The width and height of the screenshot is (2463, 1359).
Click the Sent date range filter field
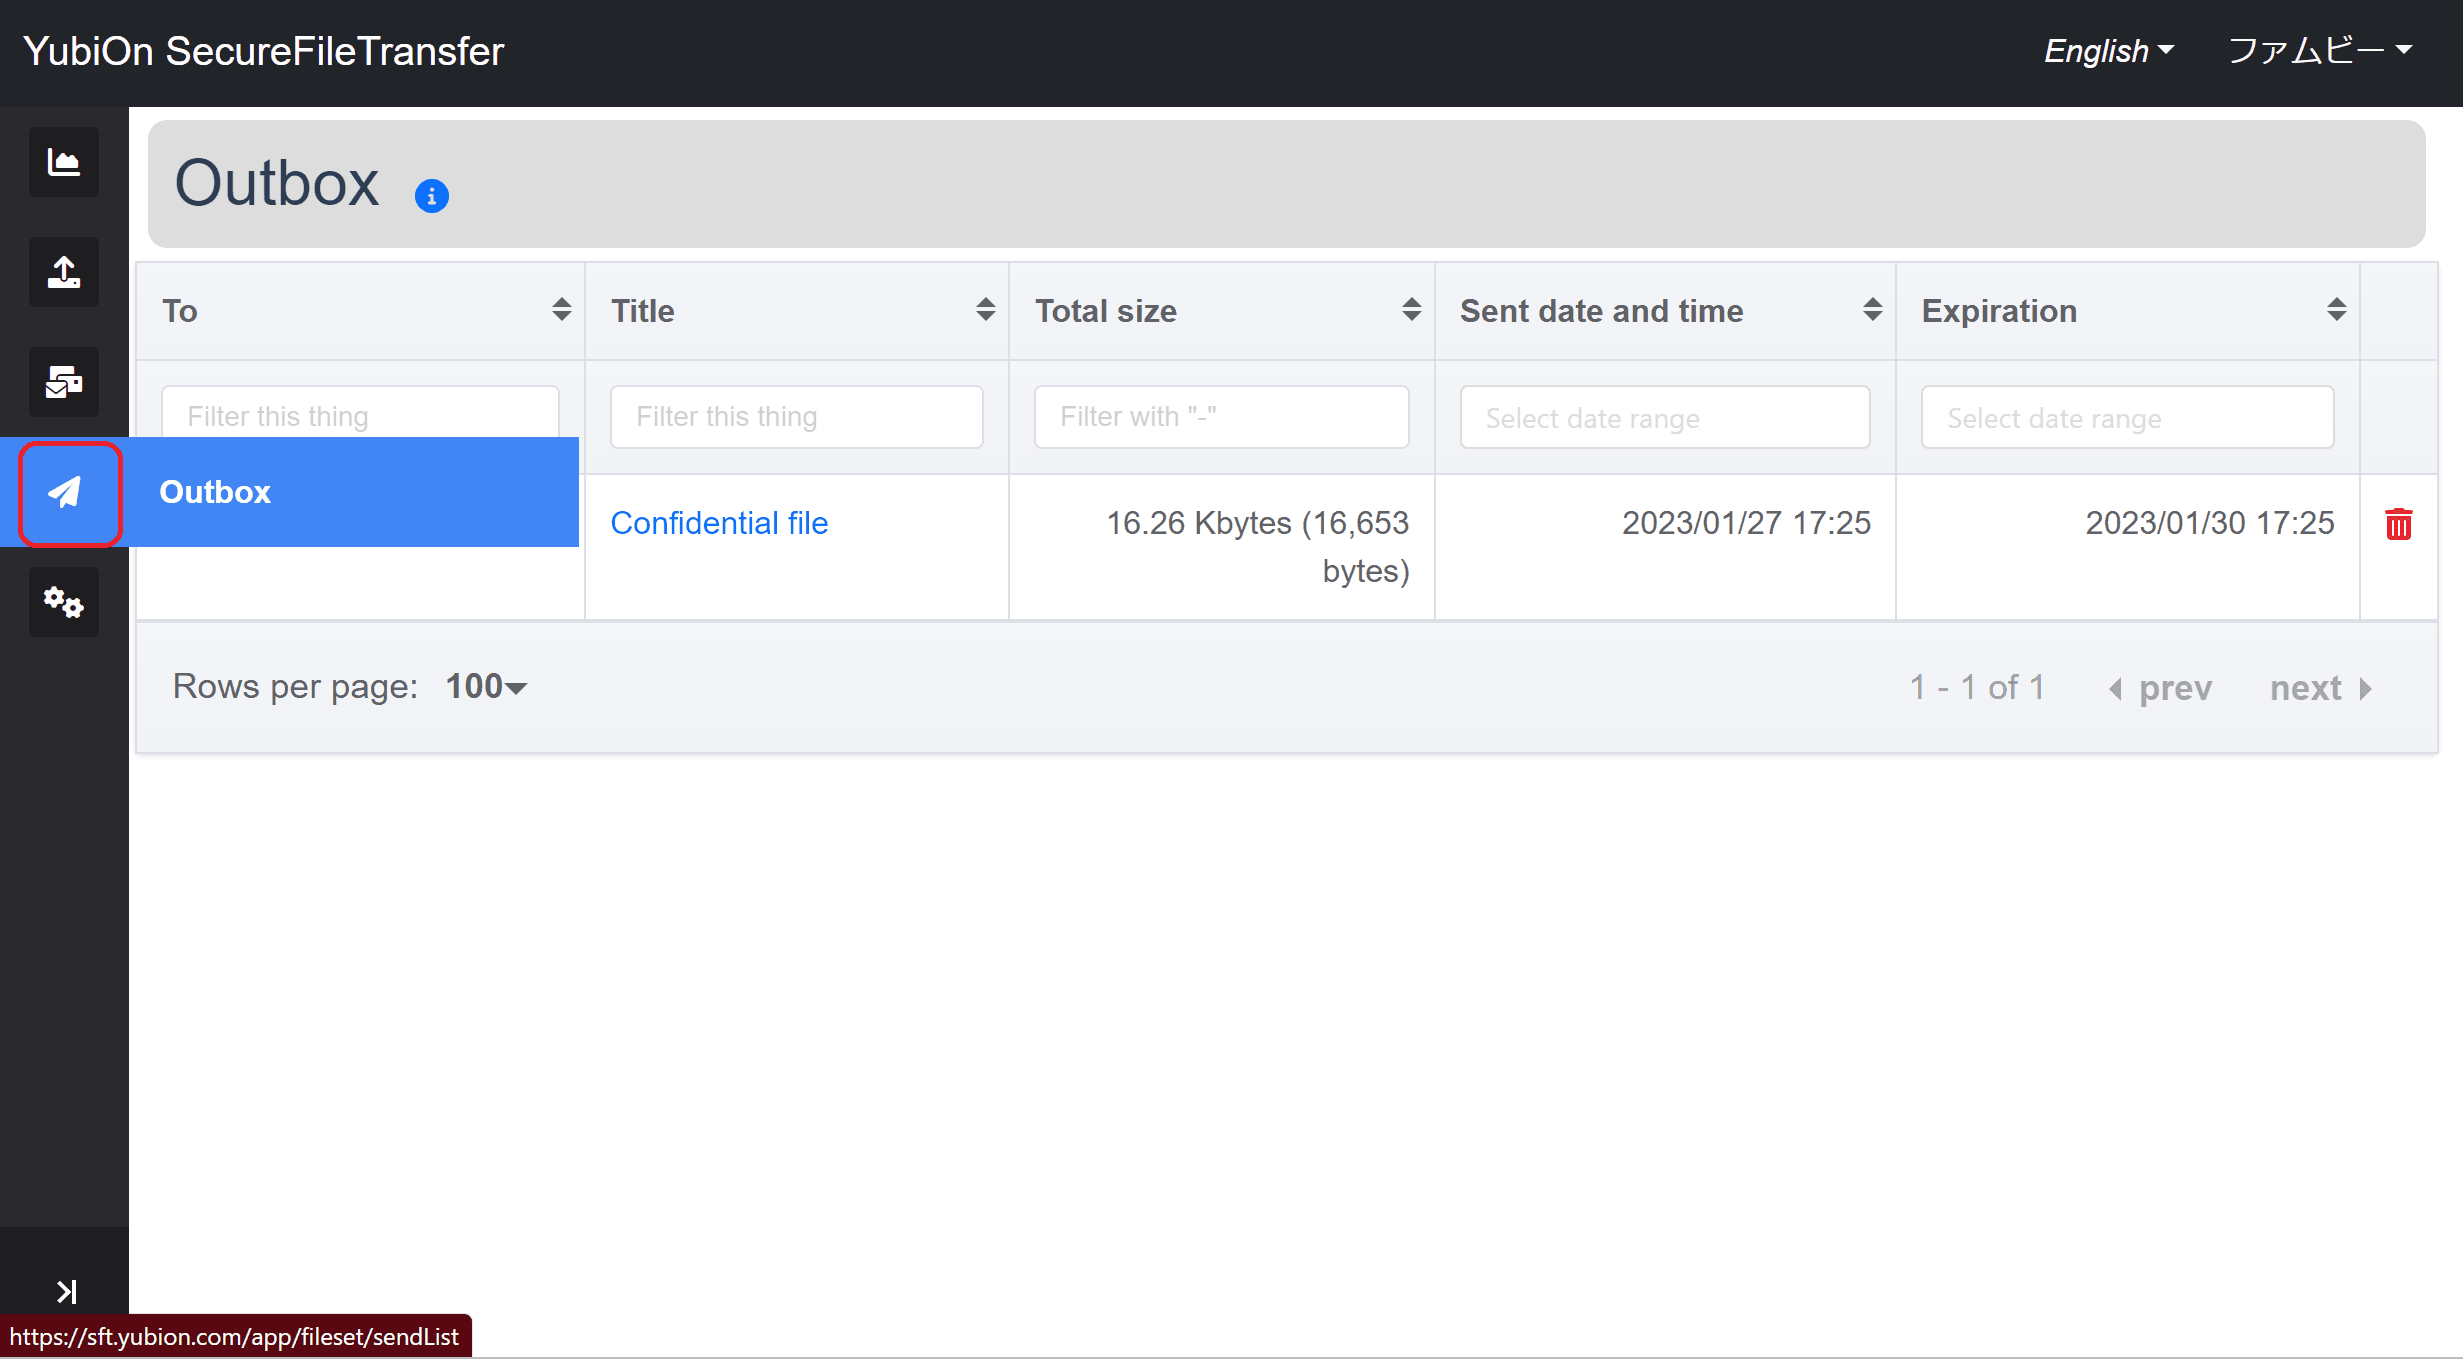tap(1665, 418)
